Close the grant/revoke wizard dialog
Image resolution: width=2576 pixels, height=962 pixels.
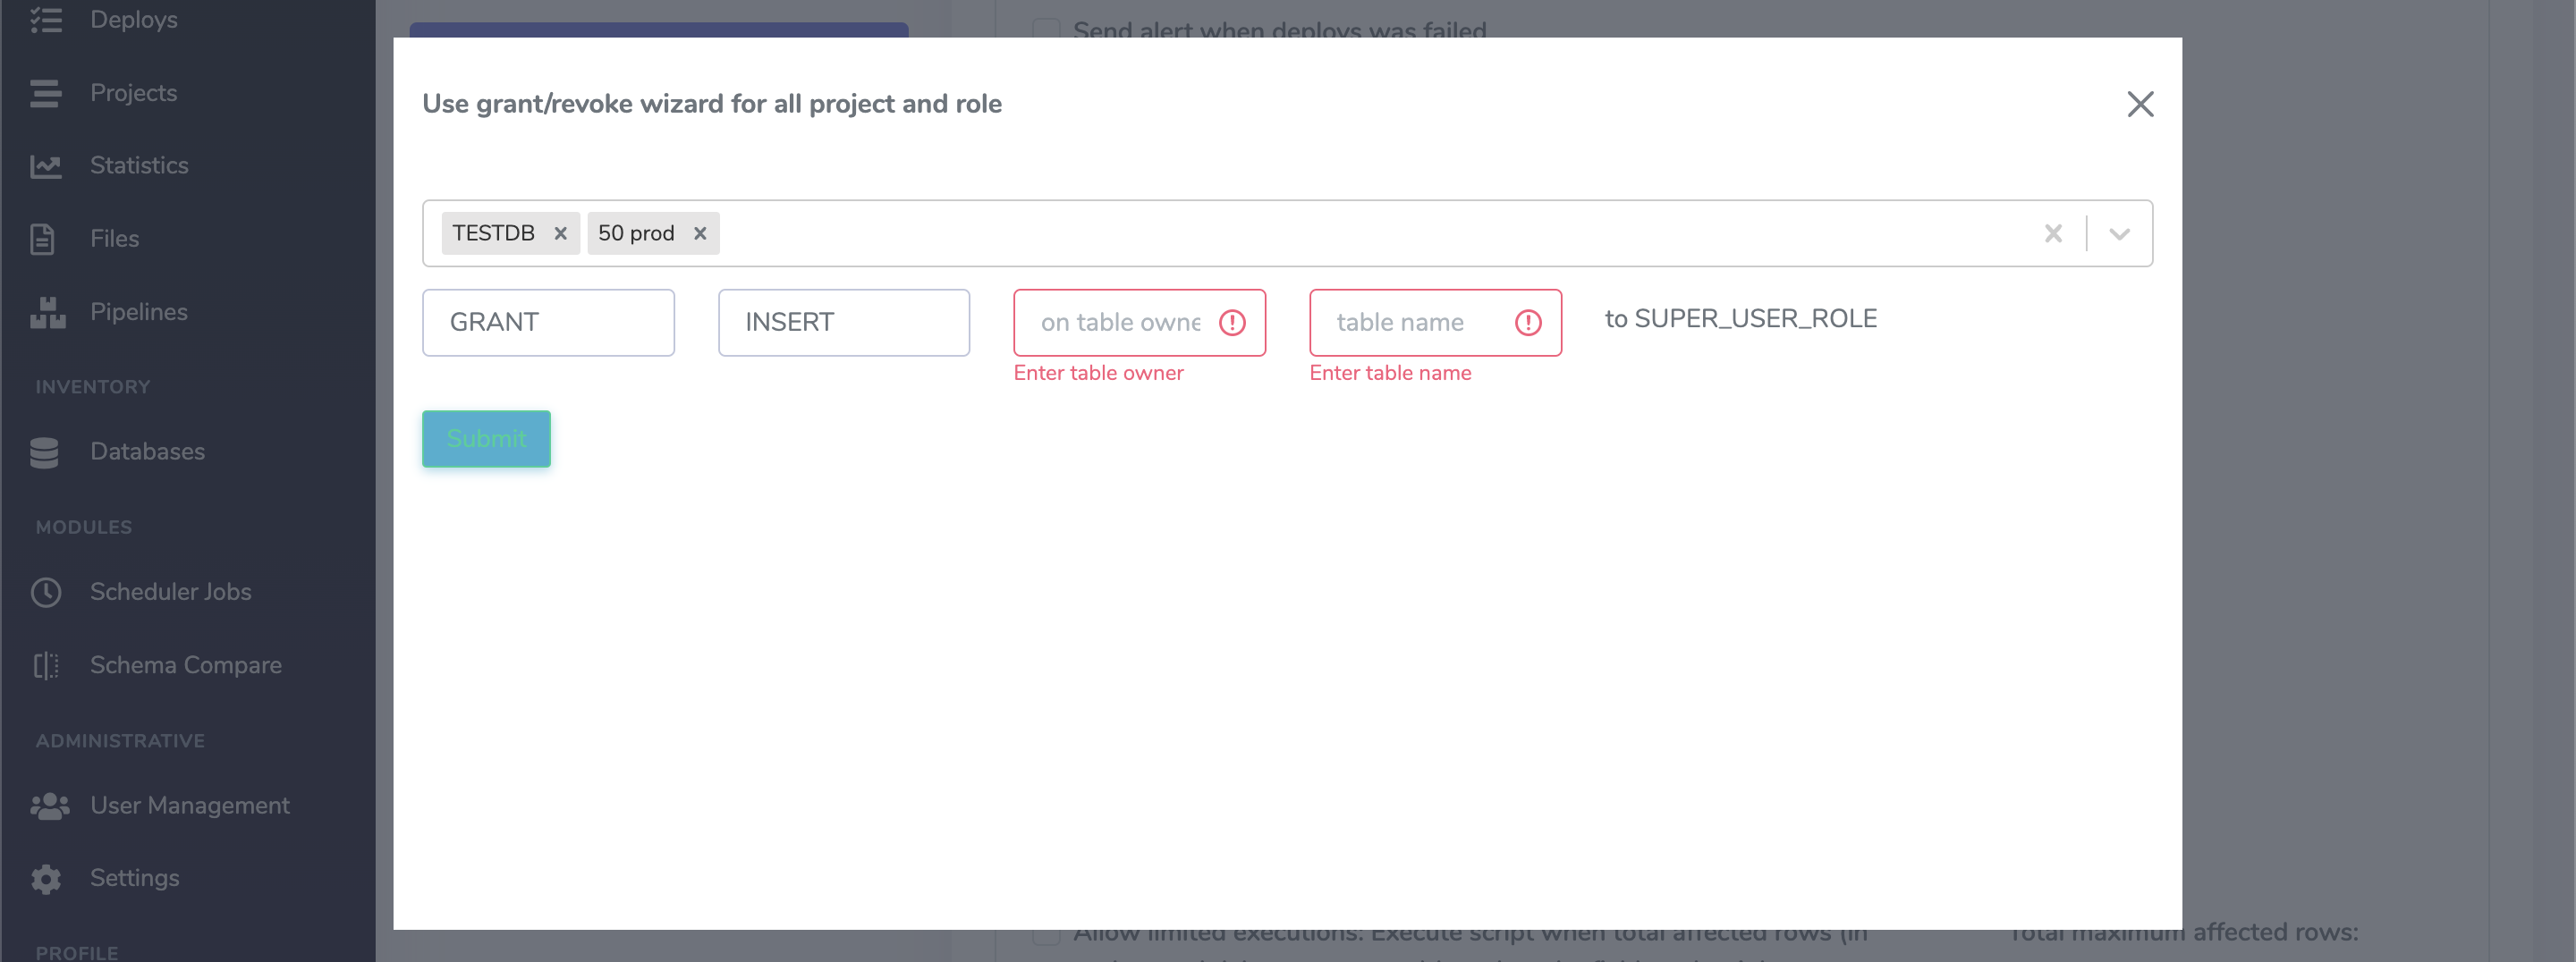[2139, 104]
